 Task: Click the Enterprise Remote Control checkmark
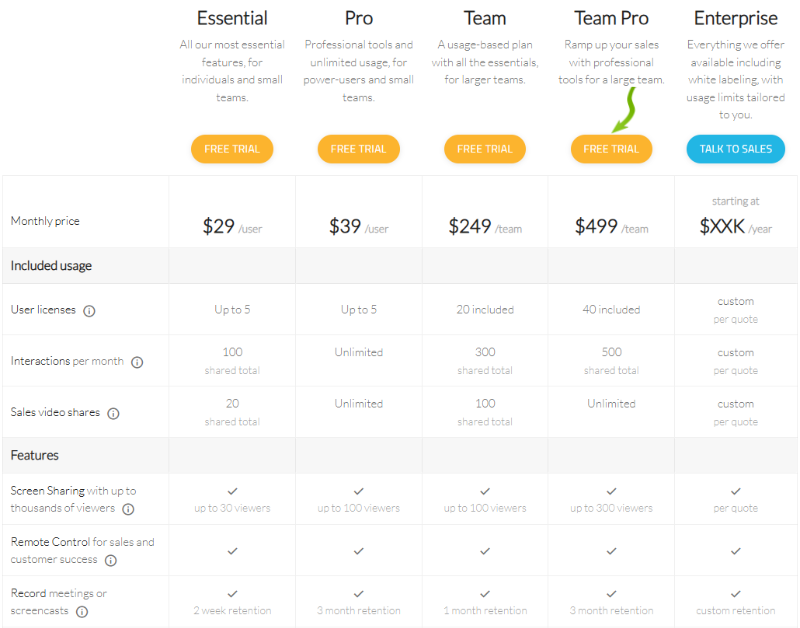[x=736, y=551]
